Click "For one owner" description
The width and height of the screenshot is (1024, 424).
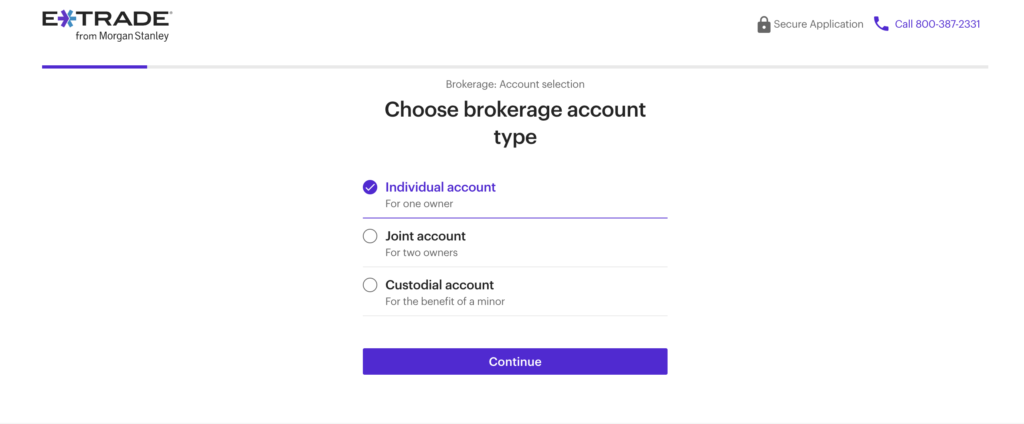point(419,204)
